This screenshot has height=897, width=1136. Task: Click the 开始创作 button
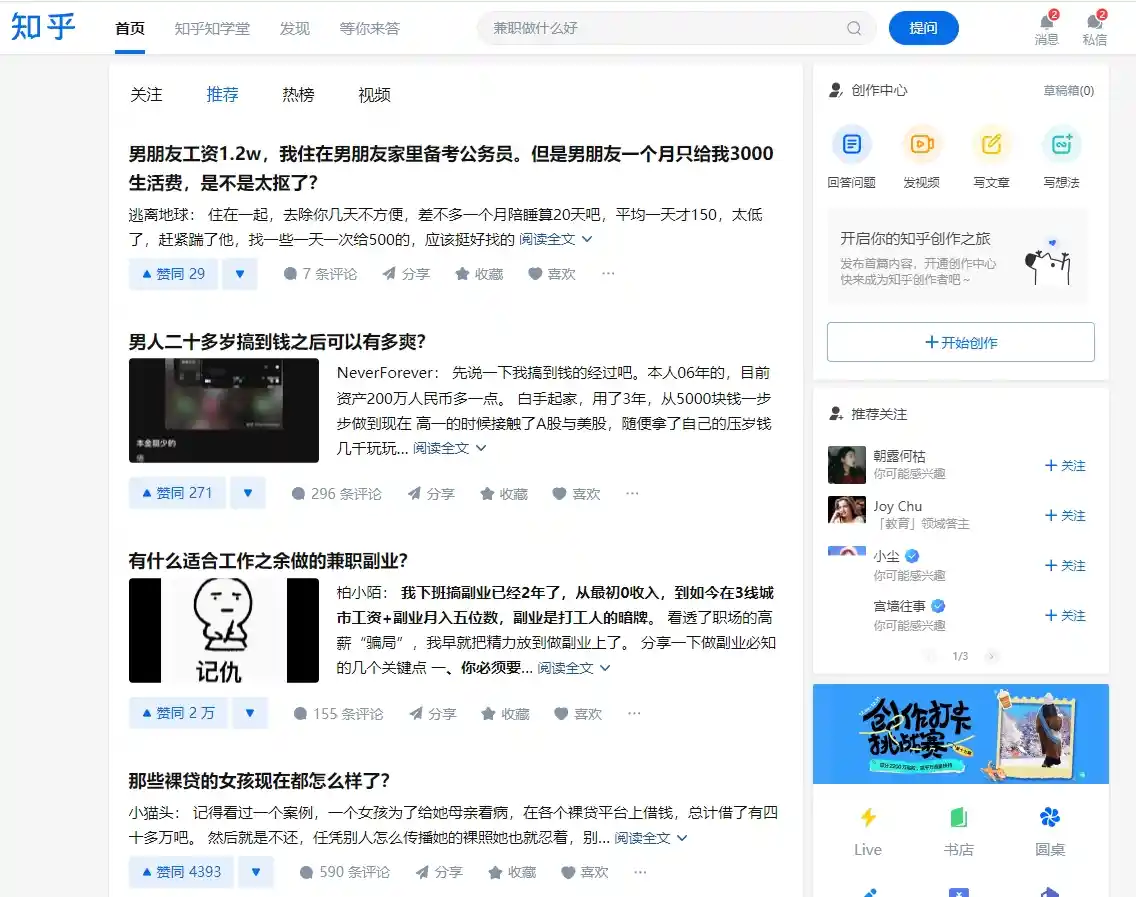click(x=960, y=342)
